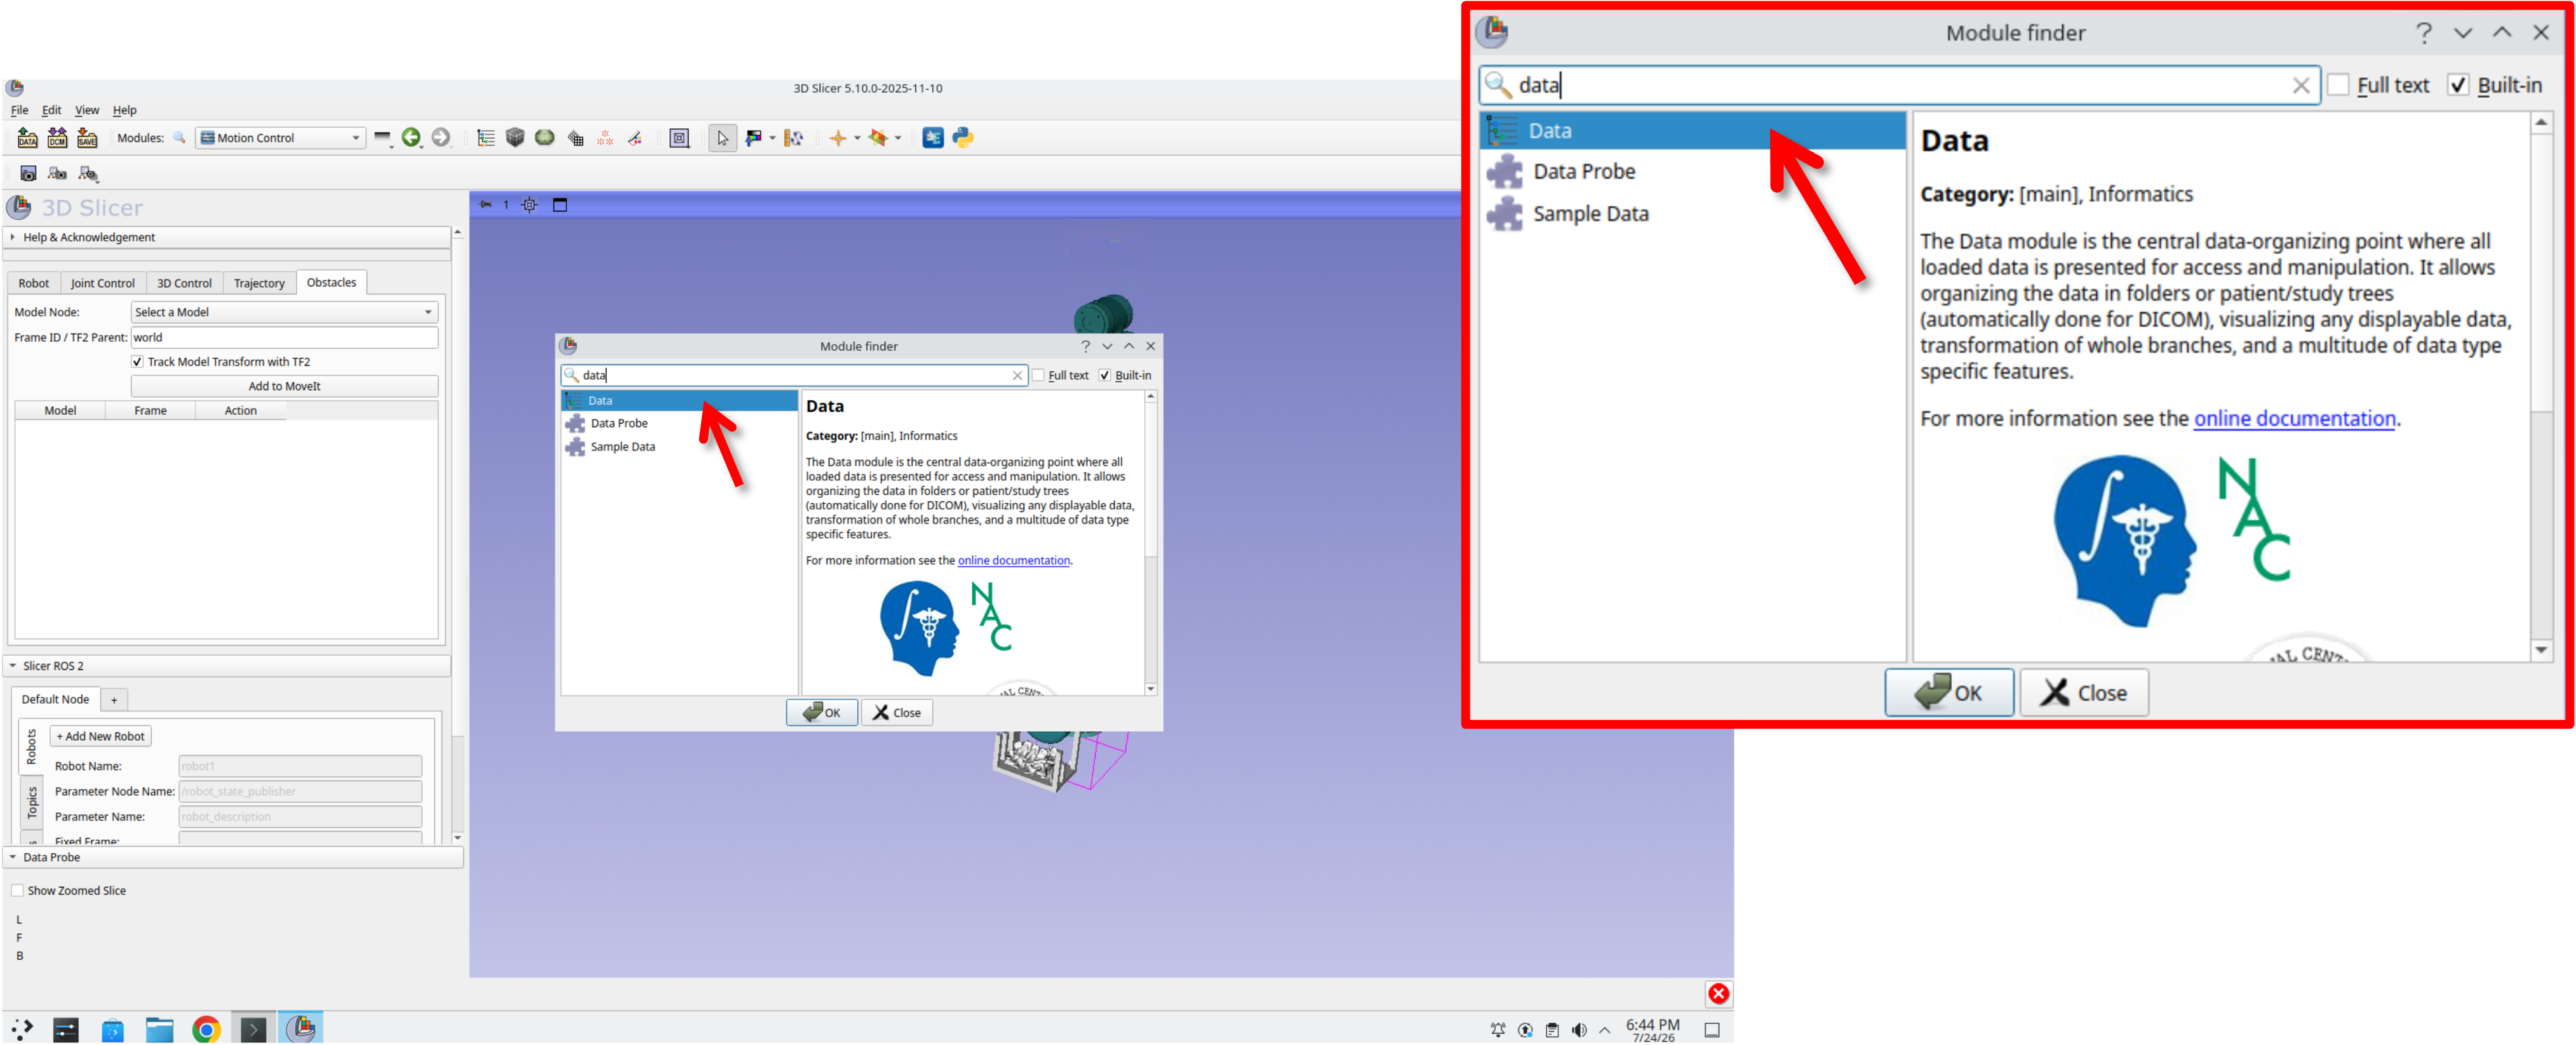Open the DCM DICOM loader icon
The height and width of the screenshot is (1045, 2576).
point(57,138)
